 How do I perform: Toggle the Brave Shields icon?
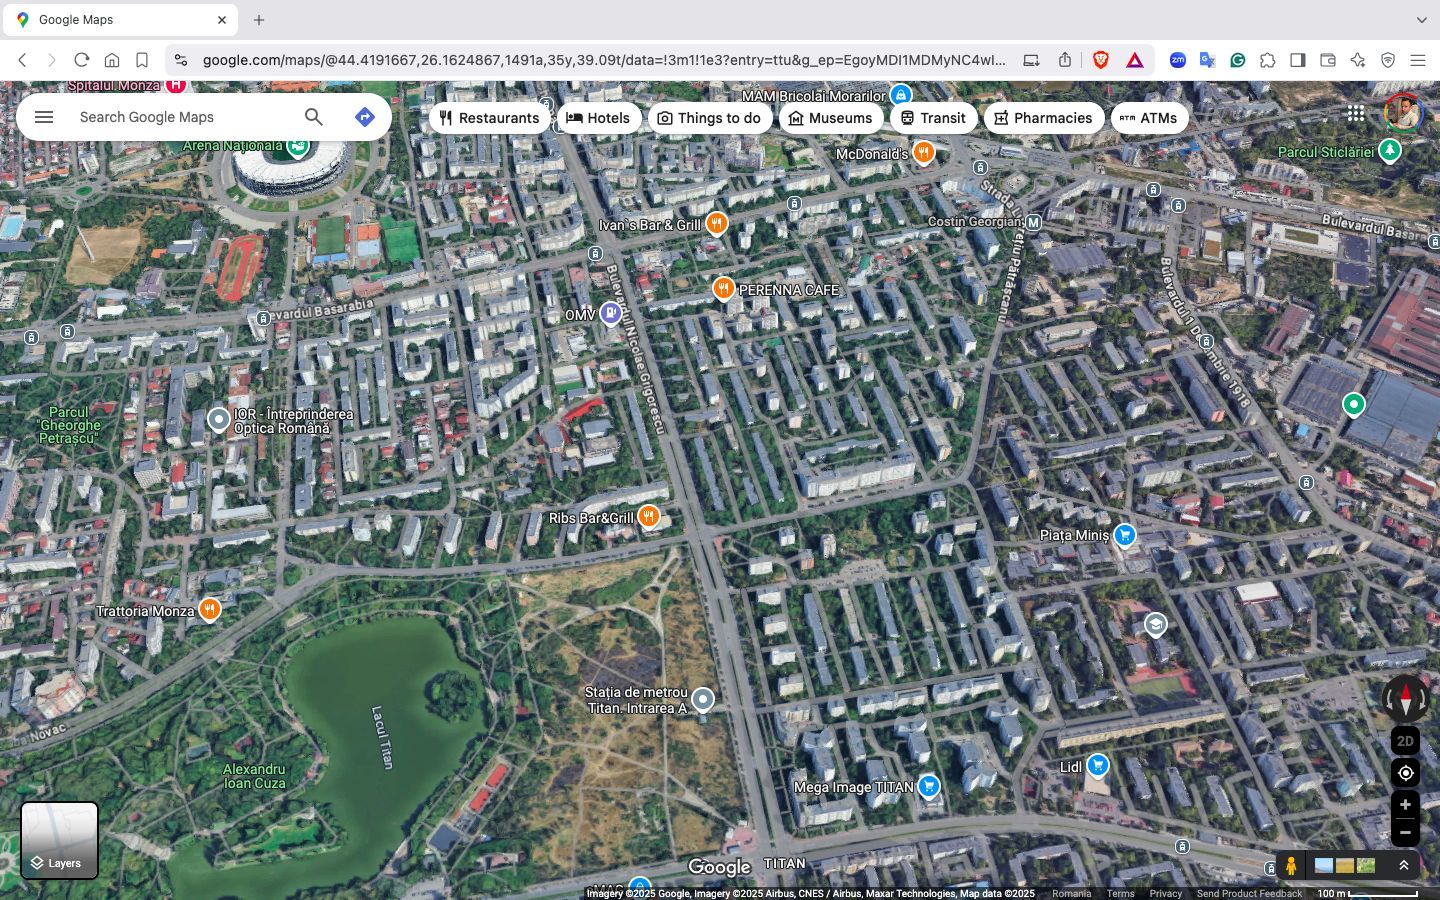(x=1101, y=60)
